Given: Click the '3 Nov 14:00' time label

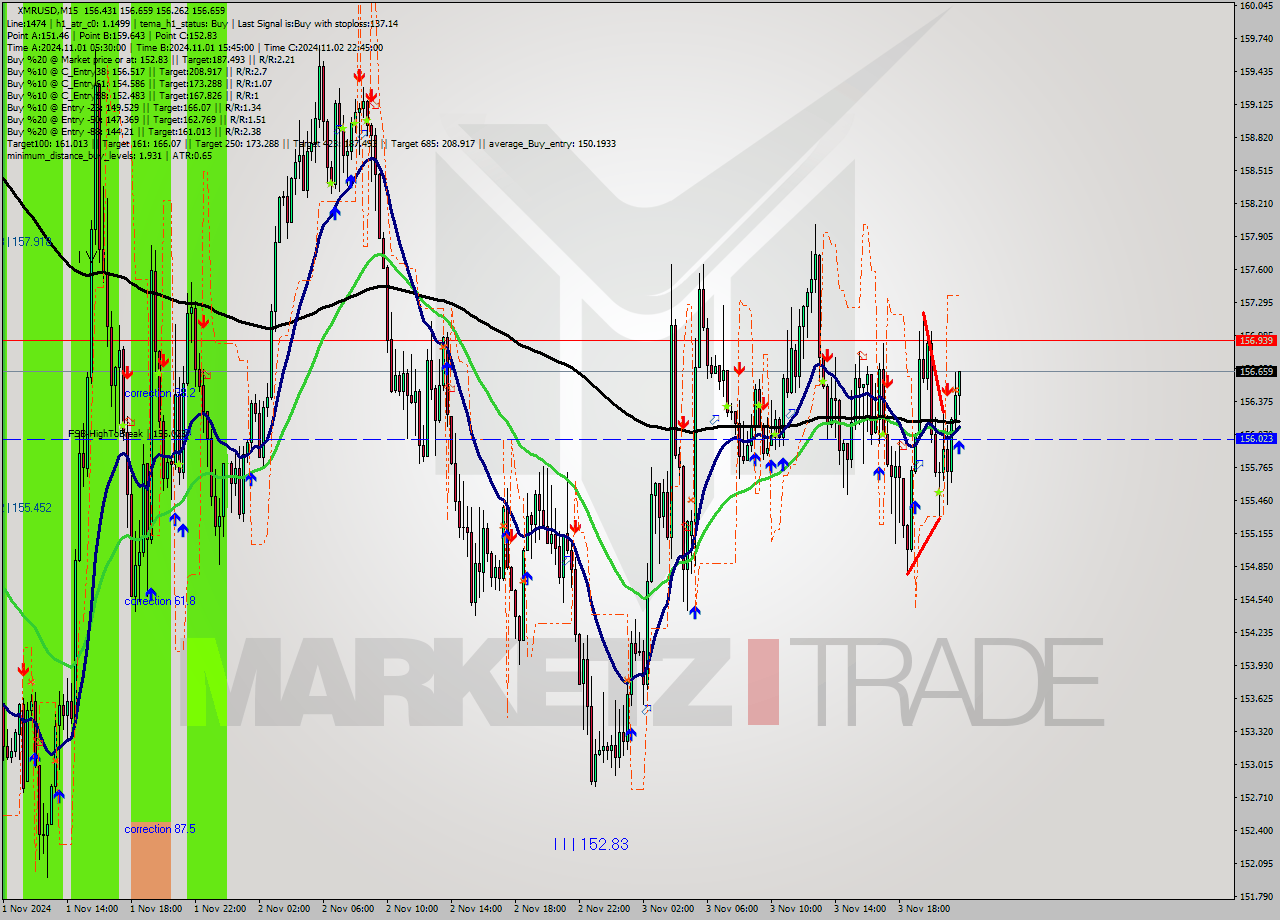Looking at the screenshot, I should [862, 909].
